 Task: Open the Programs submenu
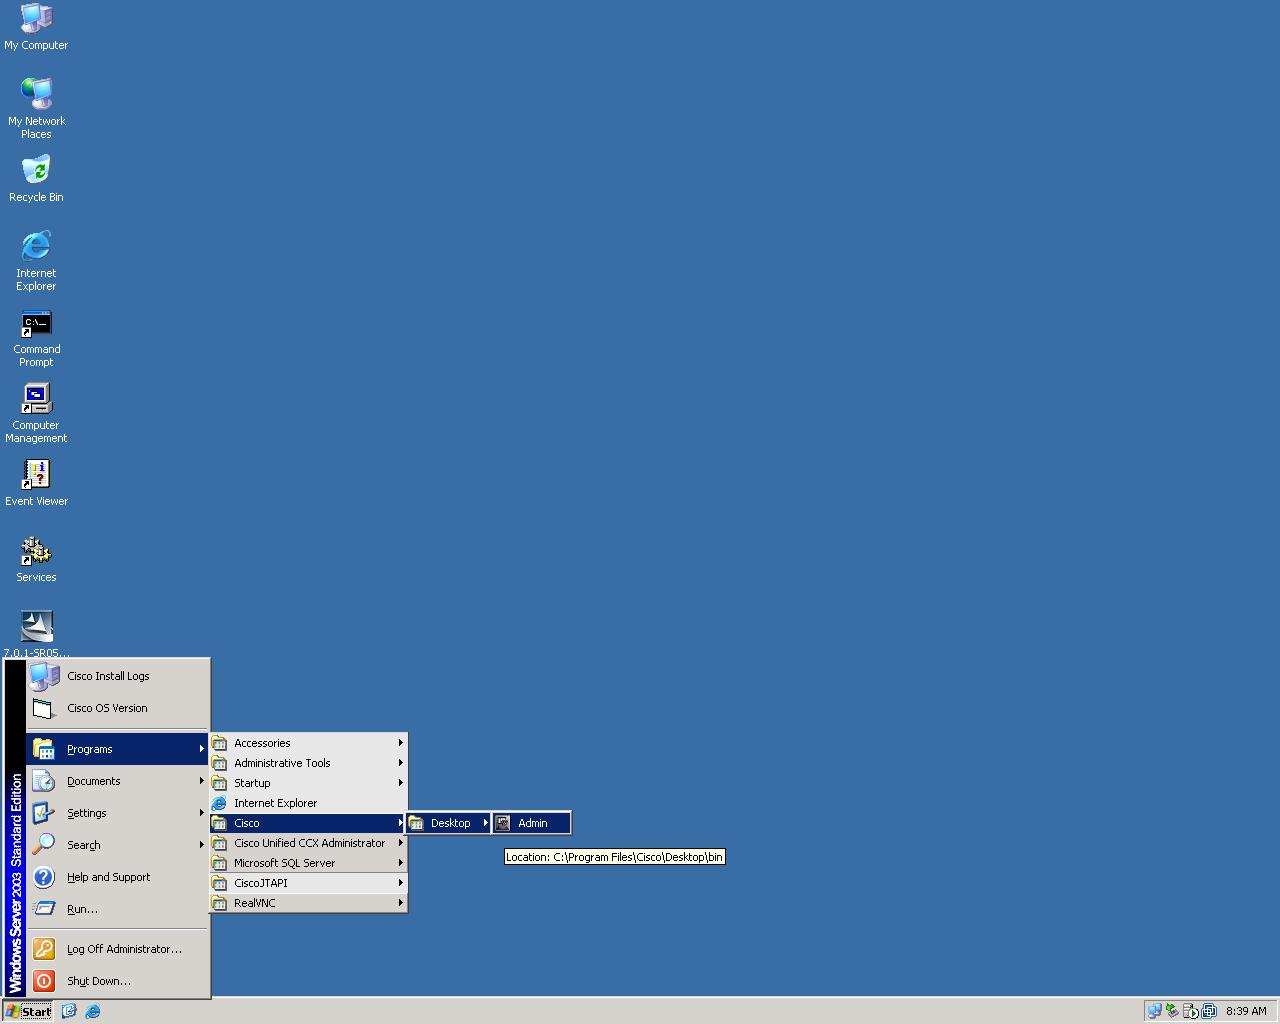pyautogui.click(x=118, y=749)
